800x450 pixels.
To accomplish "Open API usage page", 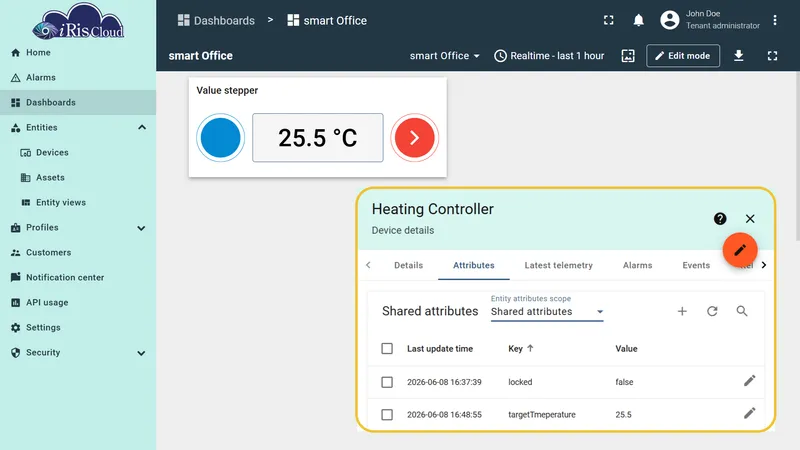I will pyautogui.click(x=78, y=303).
